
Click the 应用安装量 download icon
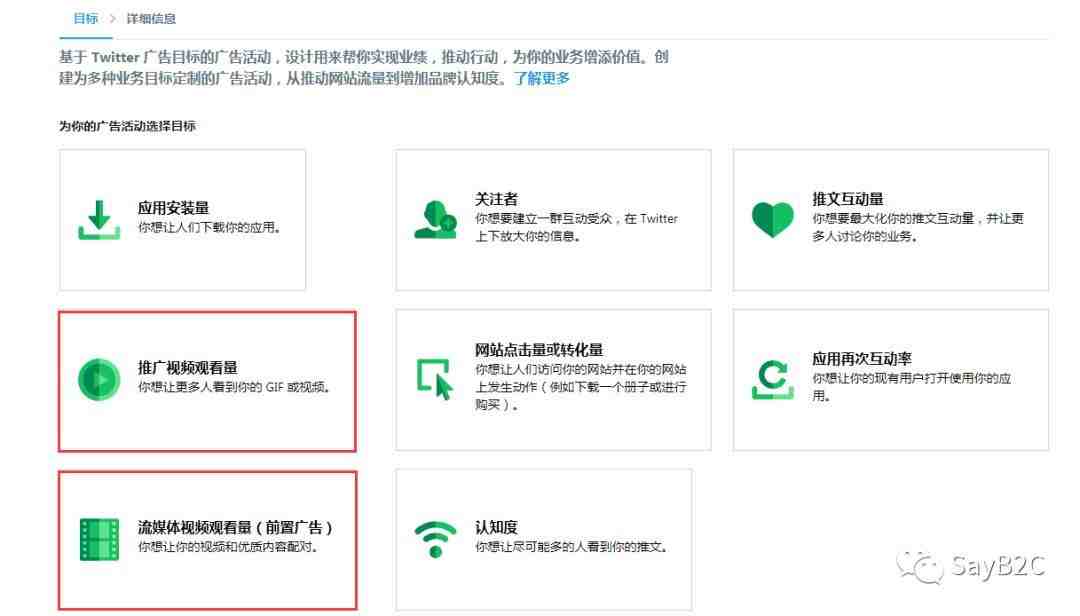99,220
